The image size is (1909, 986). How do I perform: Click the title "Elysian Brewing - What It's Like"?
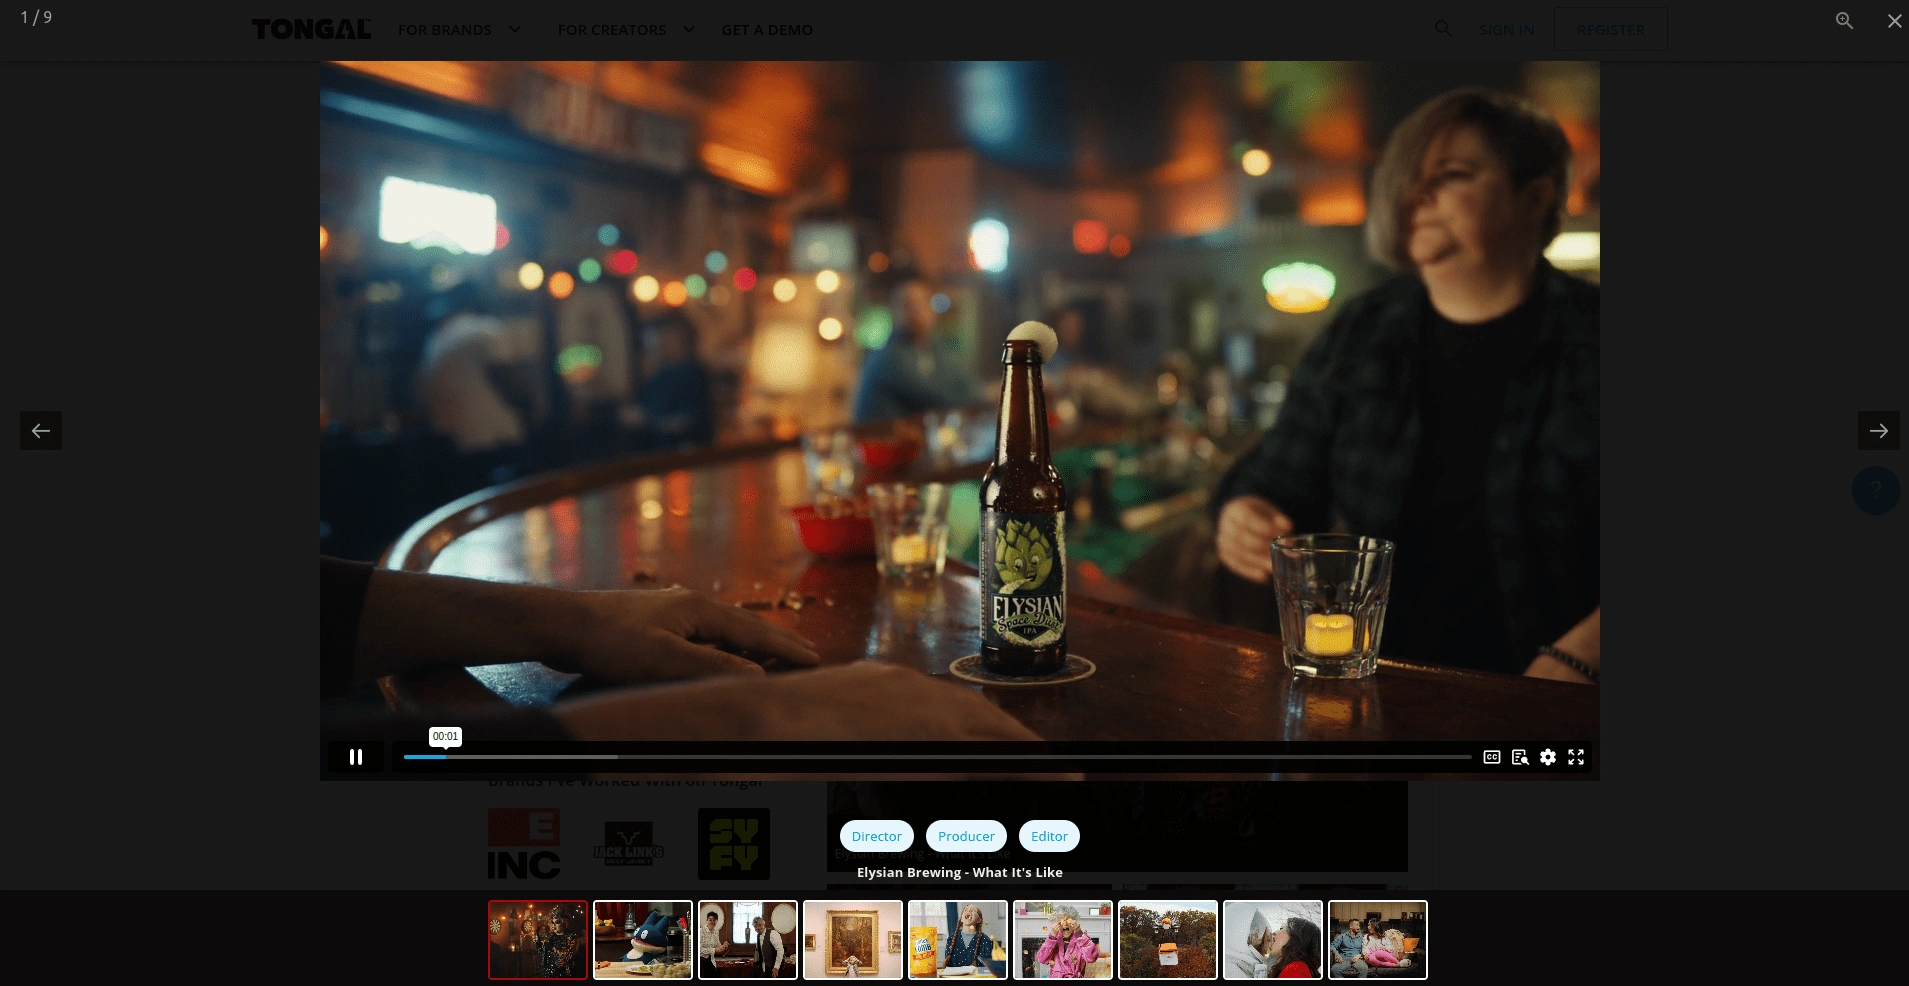(960, 872)
